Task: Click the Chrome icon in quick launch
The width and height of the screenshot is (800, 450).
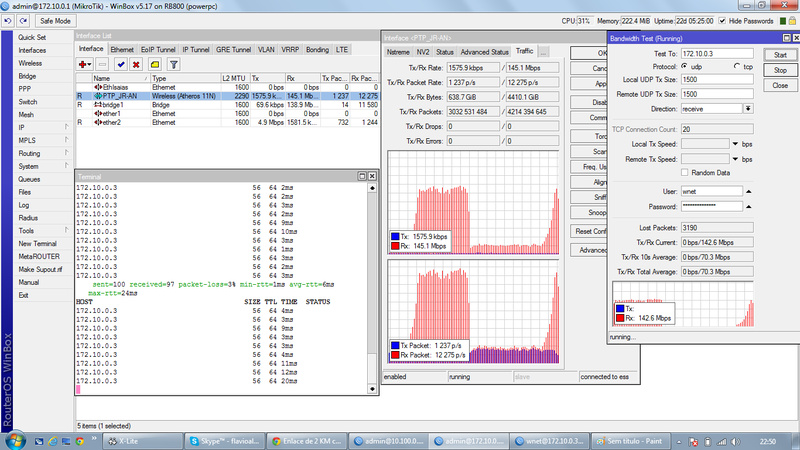Action: tap(80, 441)
